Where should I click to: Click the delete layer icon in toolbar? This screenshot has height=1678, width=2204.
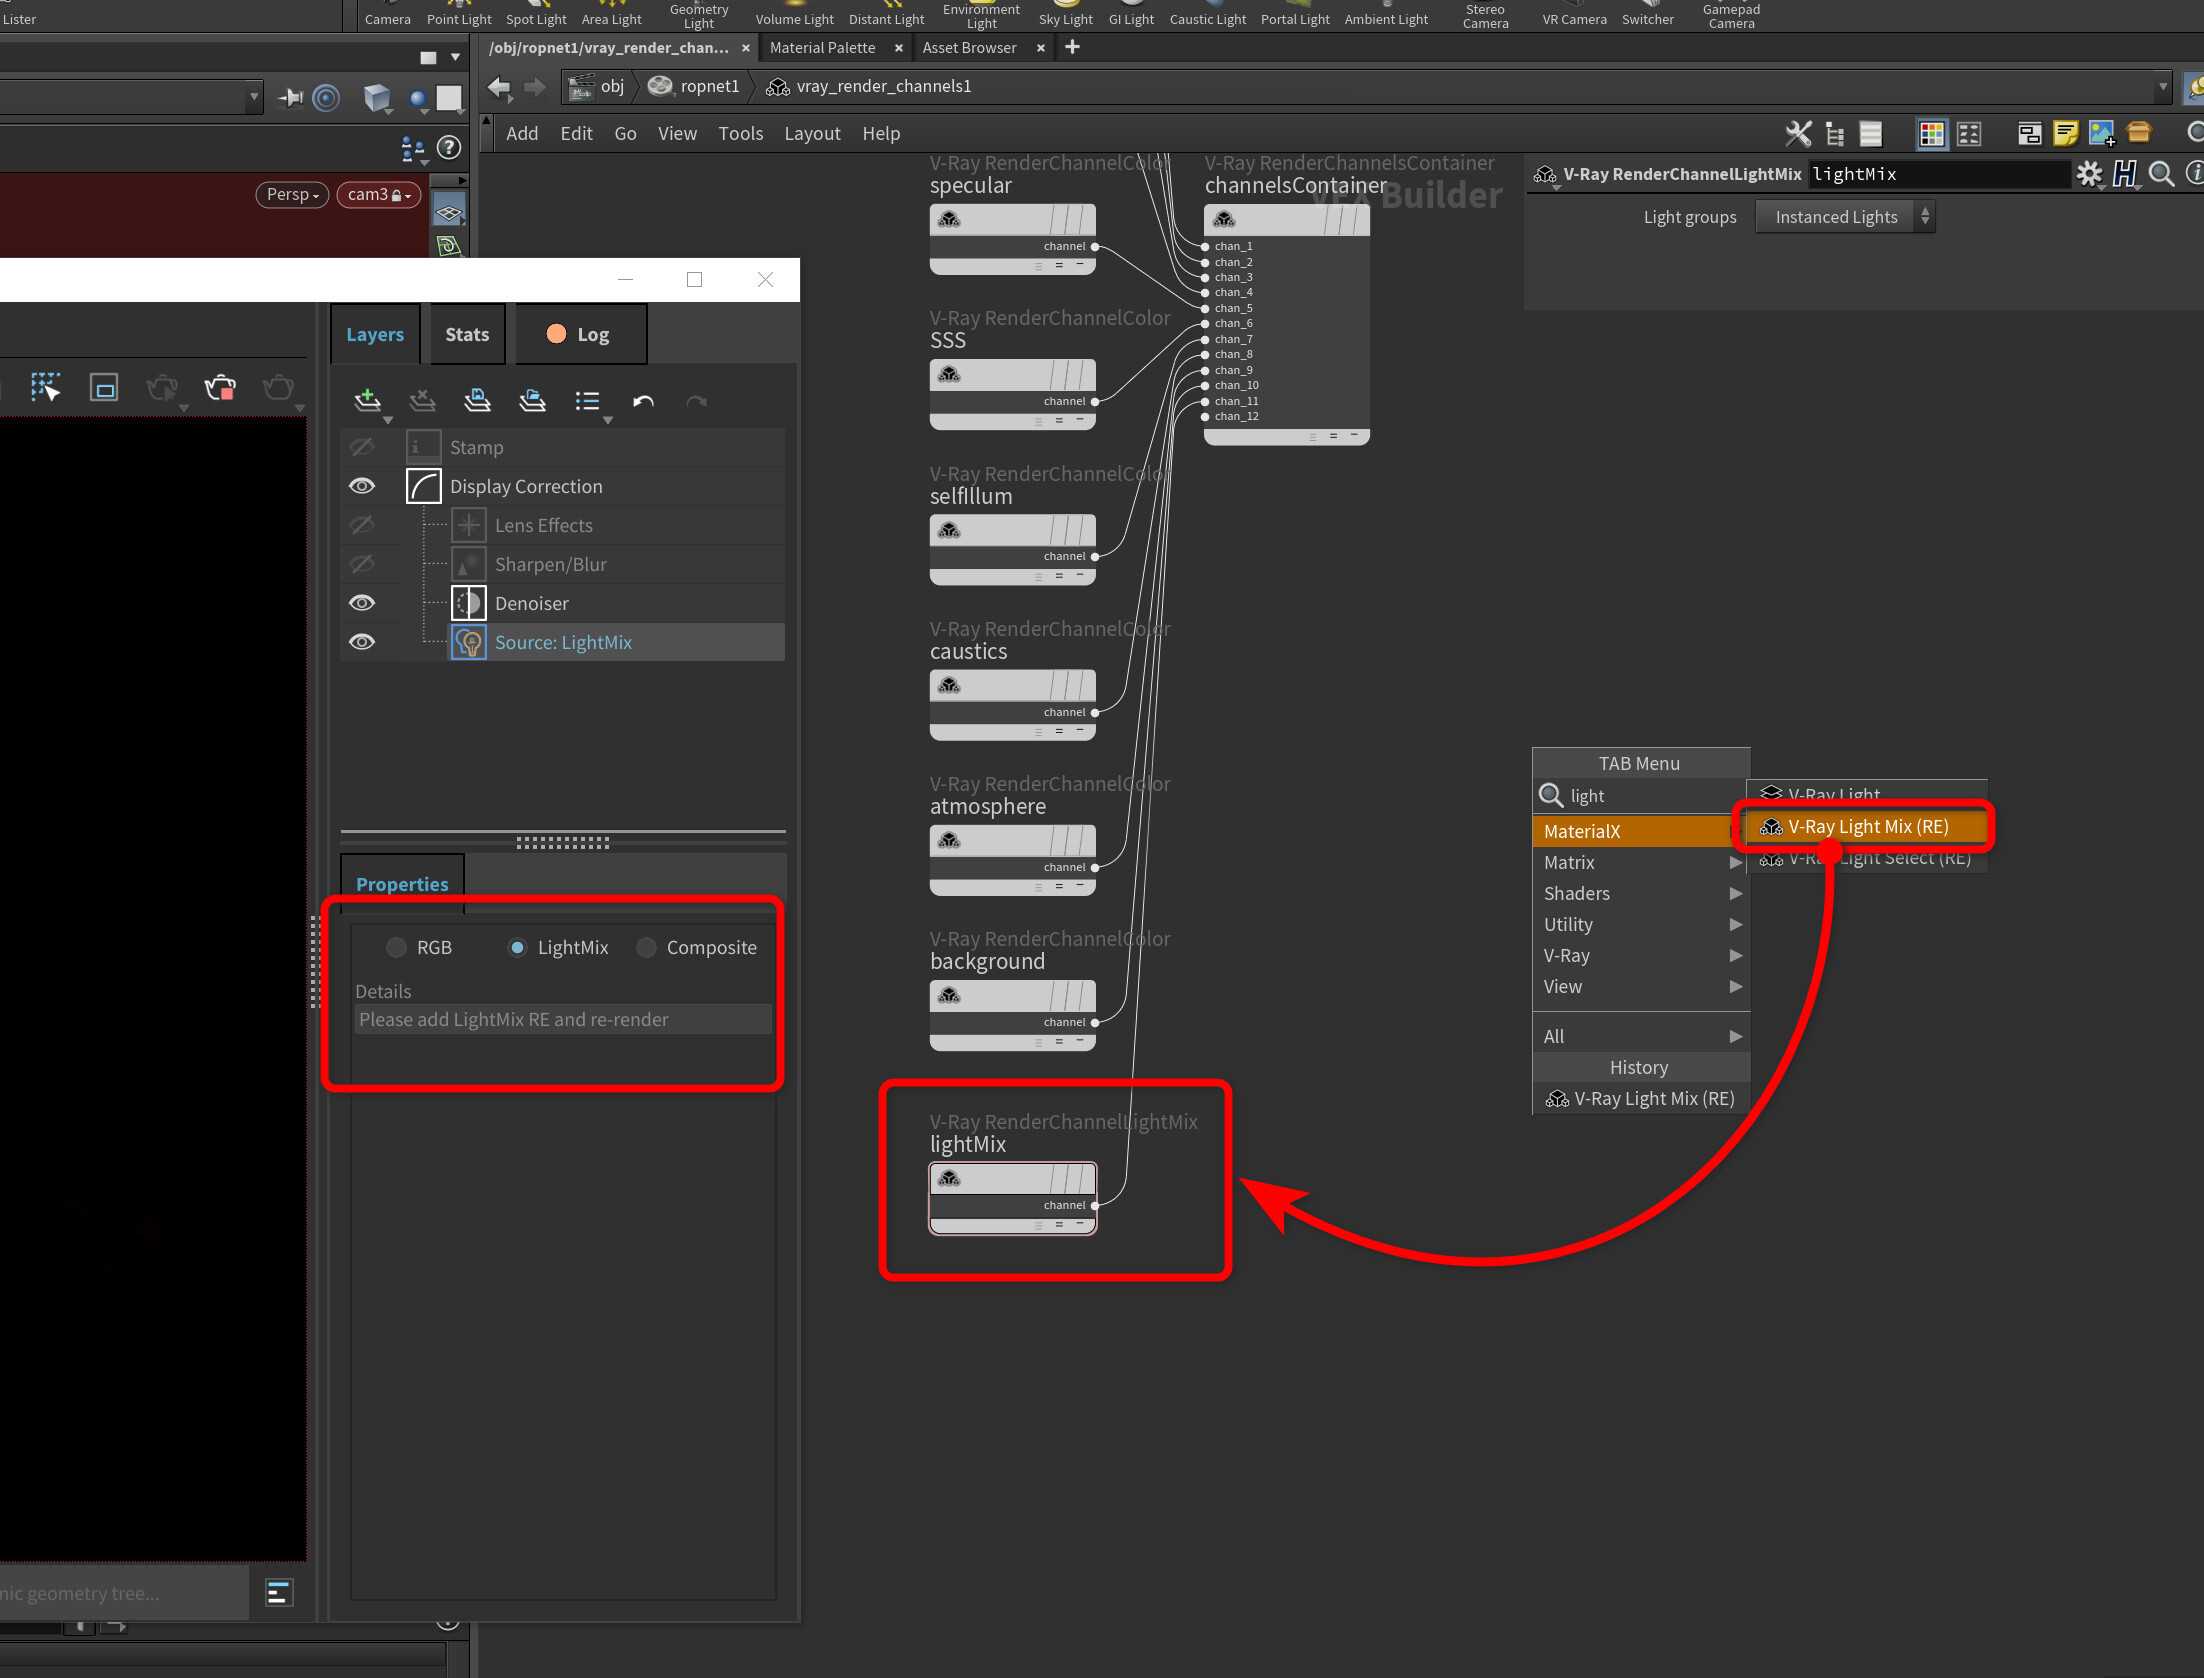421,402
